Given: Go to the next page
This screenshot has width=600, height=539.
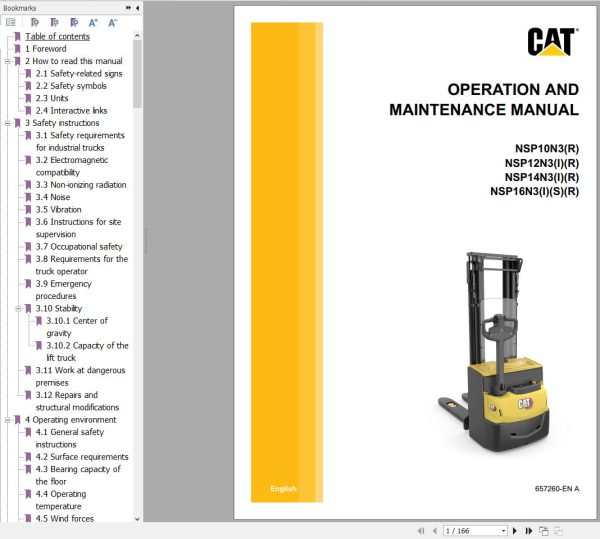Looking at the screenshot, I should [x=515, y=531].
